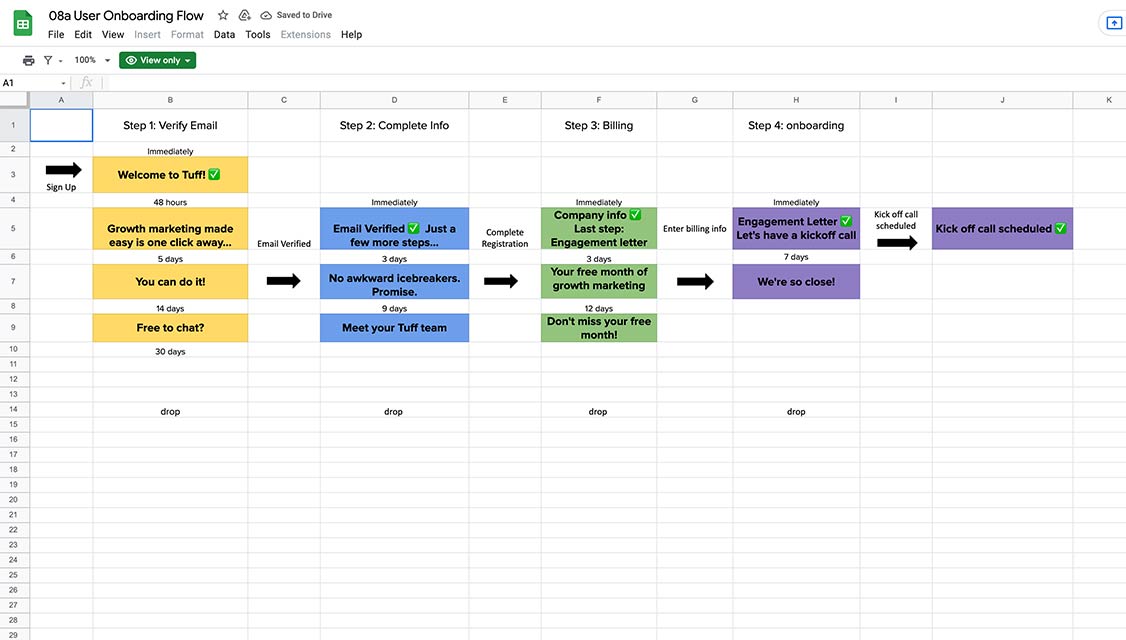1126x640 pixels.
Task: Select the No awkward icebreakers. Promise. cell
Action: point(394,282)
